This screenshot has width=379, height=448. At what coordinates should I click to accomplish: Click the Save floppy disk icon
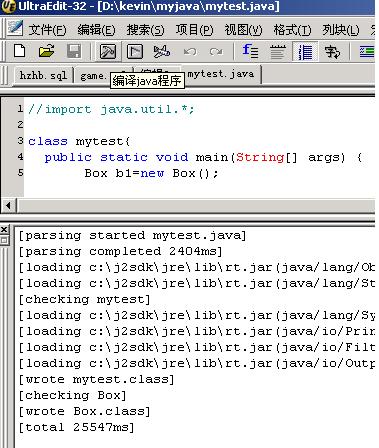[x=74, y=51]
